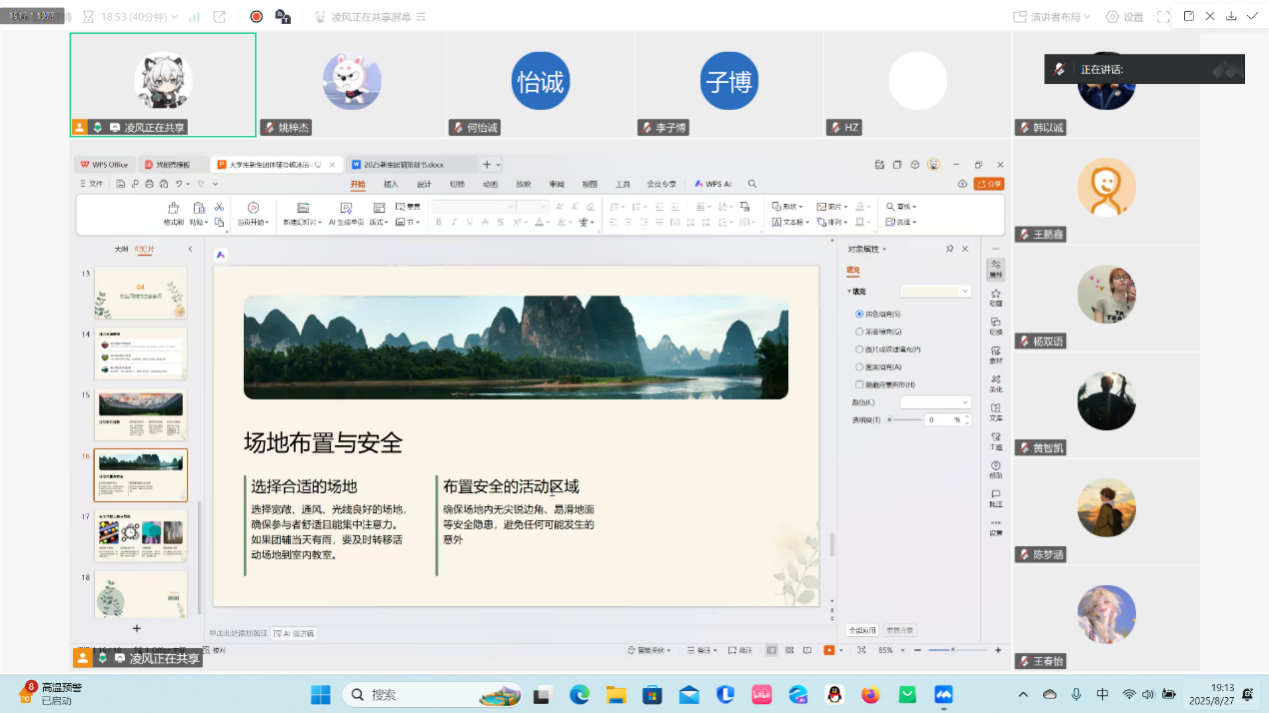Check the 隐藏背景图形 checkbox
Screen dimensions: 1269x713
[860, 385]
